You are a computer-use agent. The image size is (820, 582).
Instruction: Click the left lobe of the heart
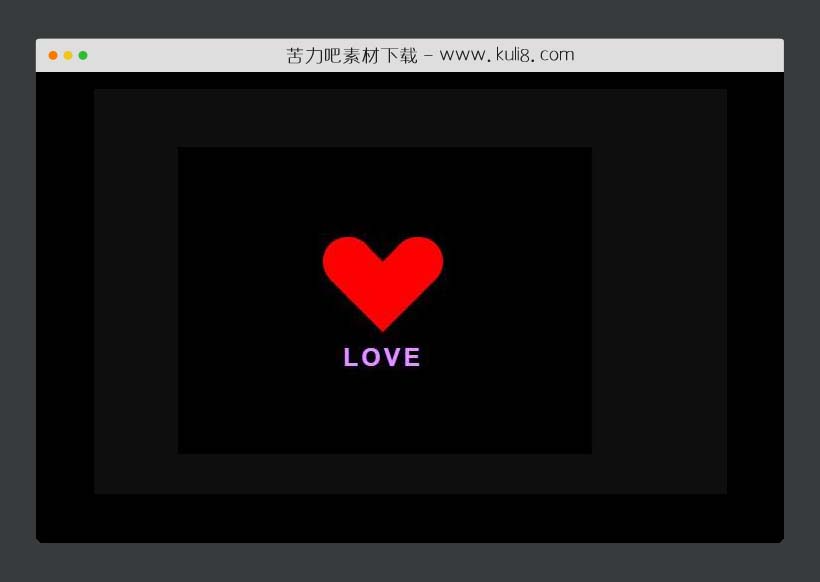pyautogui.click(x=349, y=261)
